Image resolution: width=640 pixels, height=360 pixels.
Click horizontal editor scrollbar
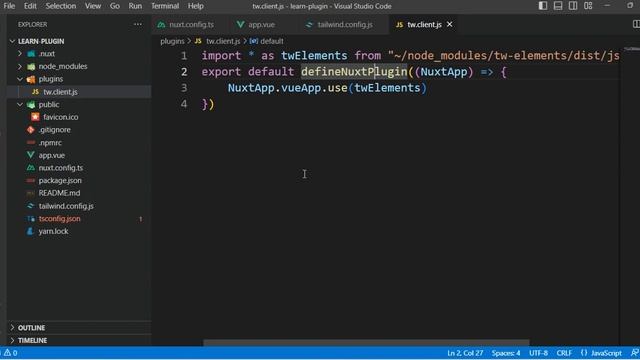tap(366, 343)
